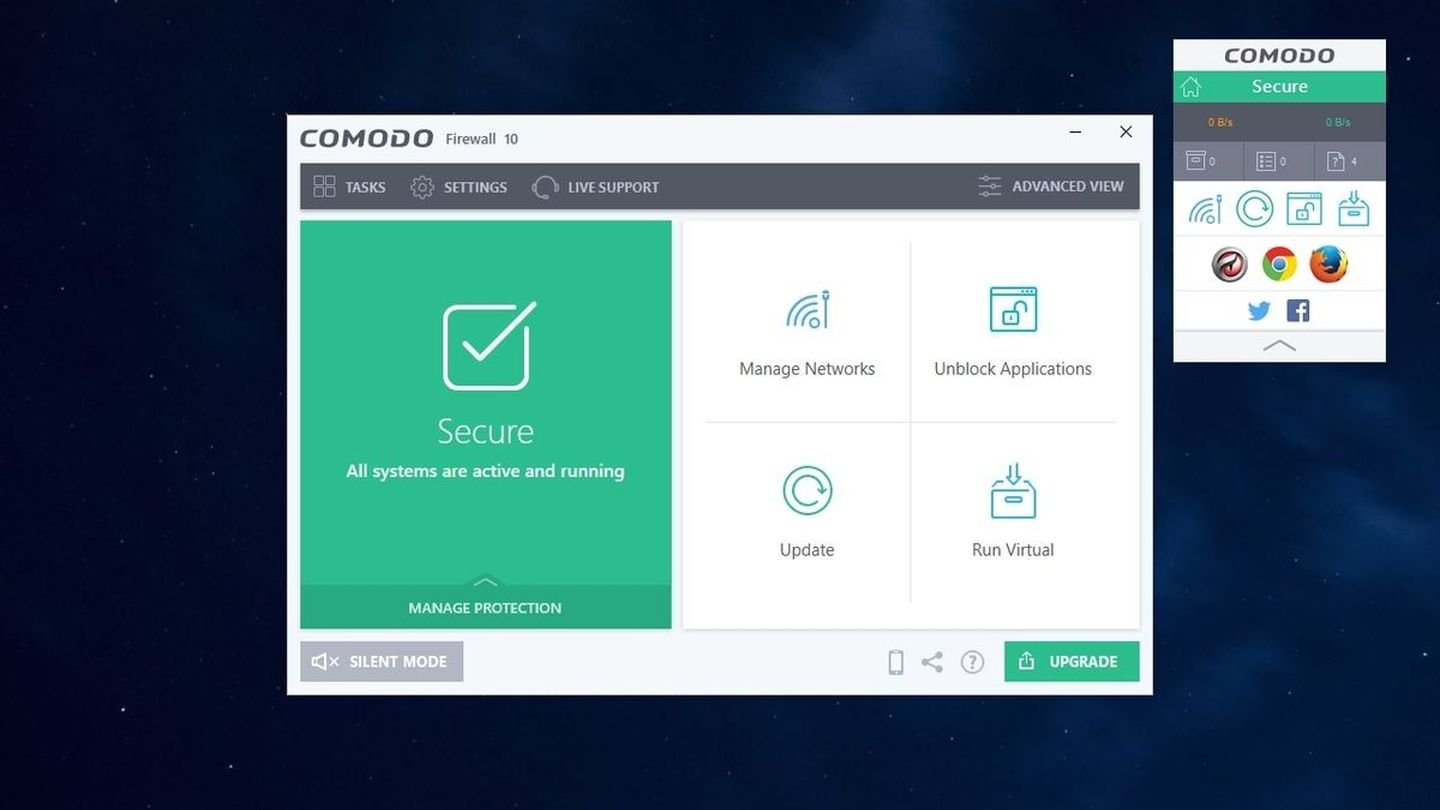The height and width of the screenshot is (810, 1440).
Task: Click widget's run virtual box icon
Action: pyautogui.click(x=1353, y=209)
